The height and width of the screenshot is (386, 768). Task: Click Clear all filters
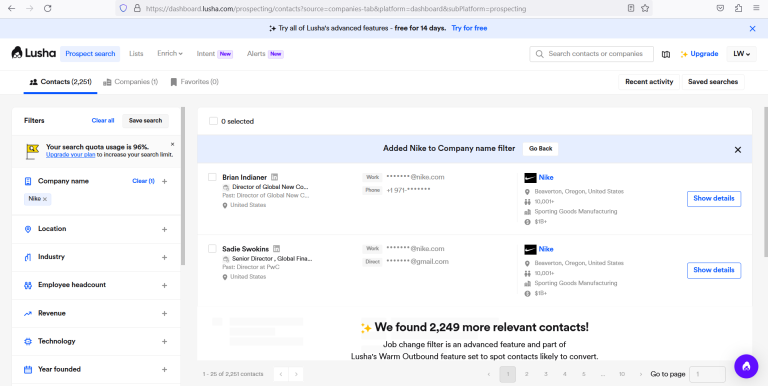tap(103, 121)
